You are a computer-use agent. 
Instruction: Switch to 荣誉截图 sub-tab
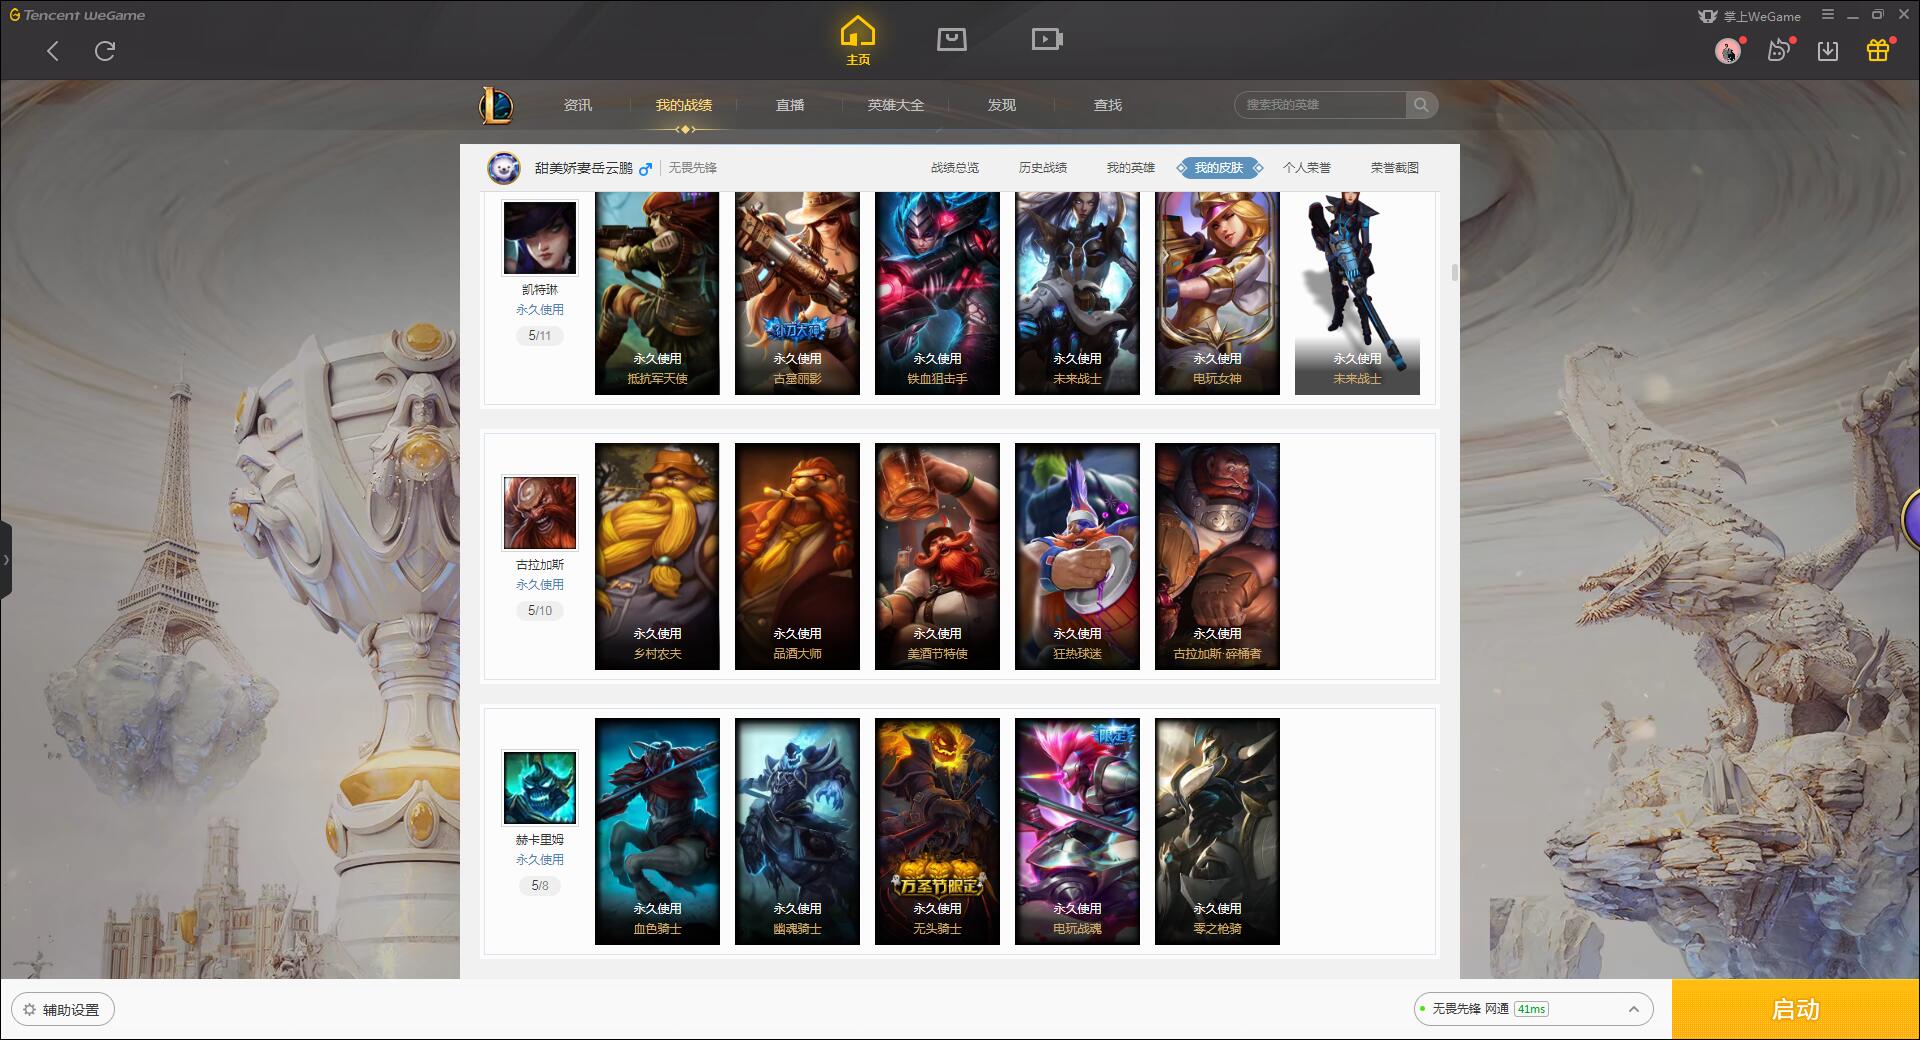1395,168
